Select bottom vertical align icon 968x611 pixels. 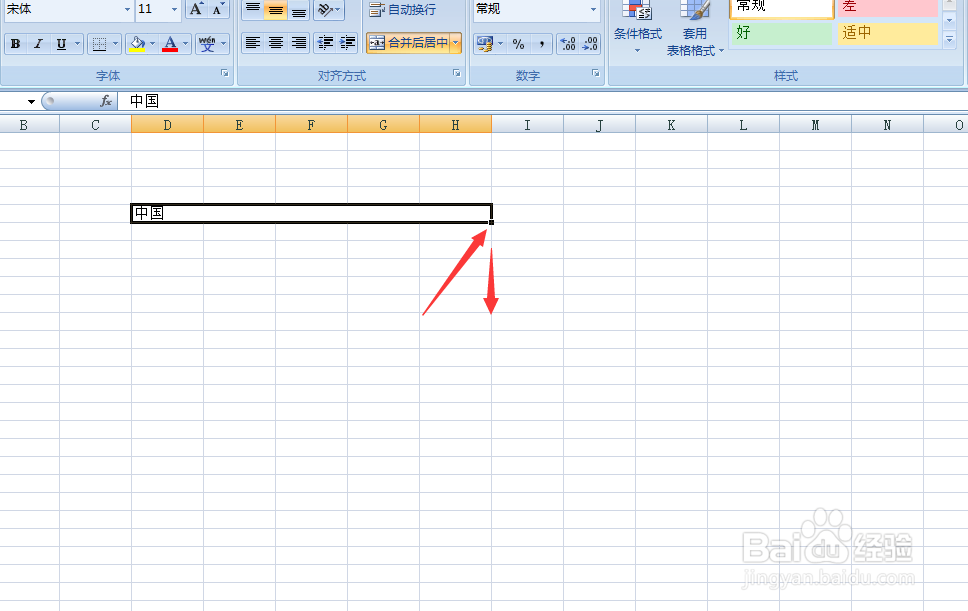(x=298, y=9)
